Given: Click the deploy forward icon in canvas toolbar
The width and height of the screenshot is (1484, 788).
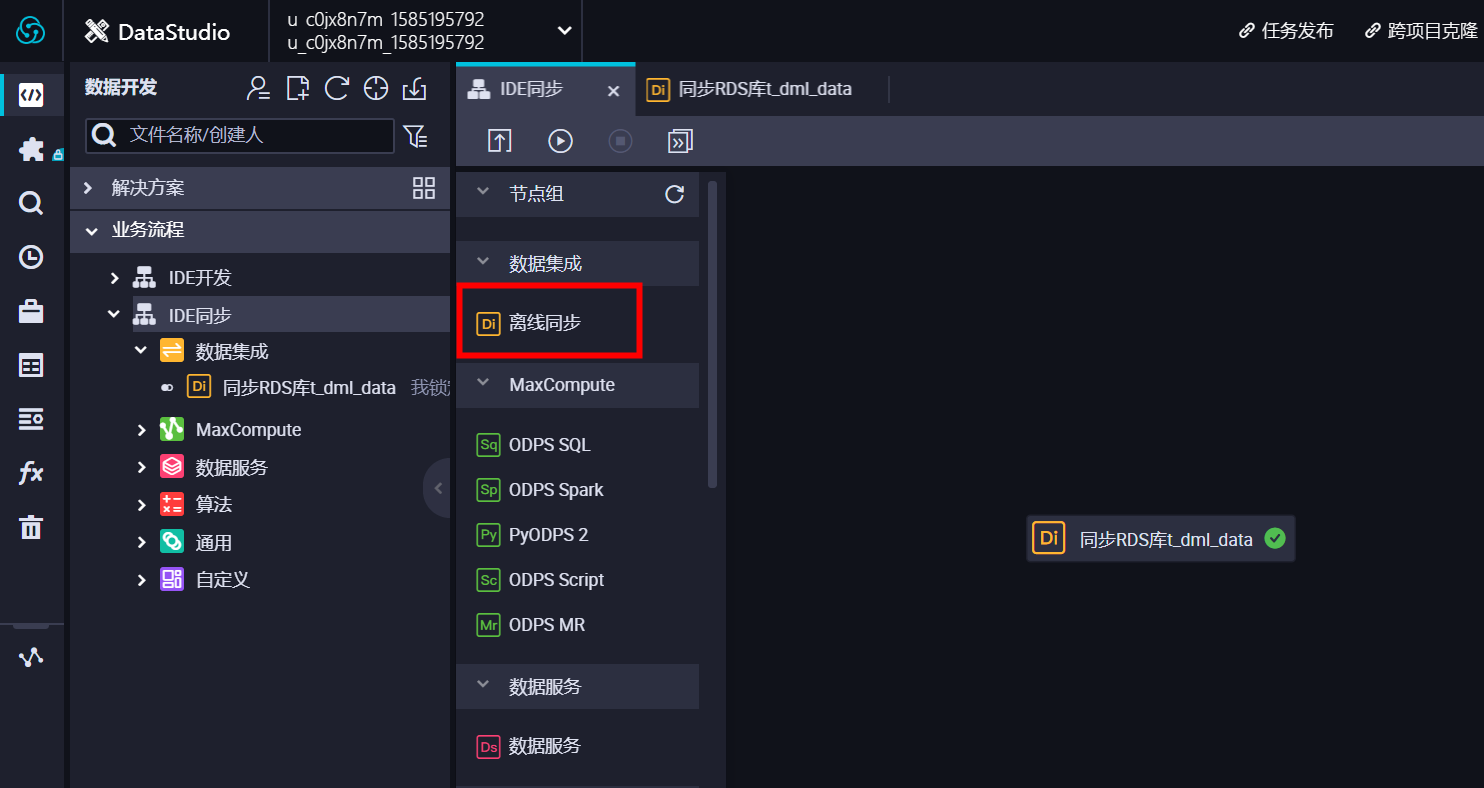Looking at the screenshot, I should tap(681, 141).
